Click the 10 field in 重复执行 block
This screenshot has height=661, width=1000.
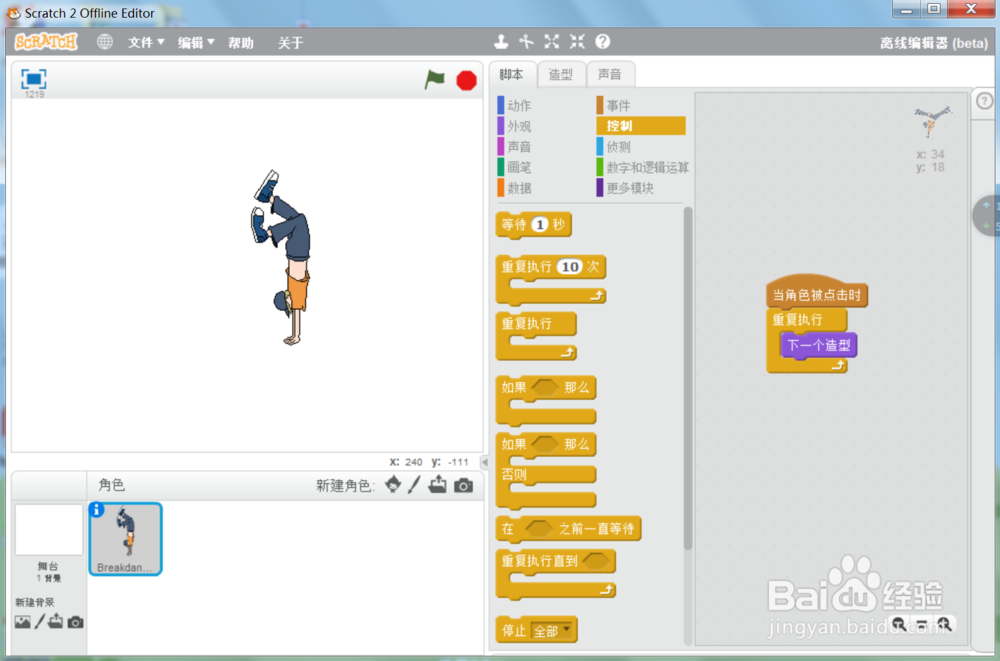pos(570,267)
